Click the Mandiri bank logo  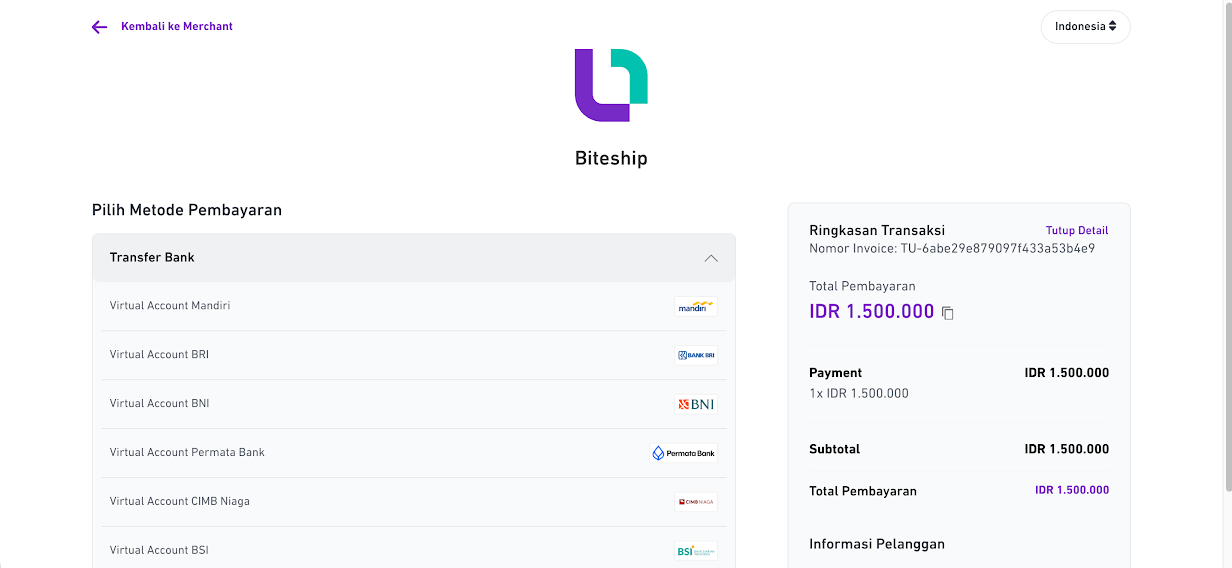[696, 306]
